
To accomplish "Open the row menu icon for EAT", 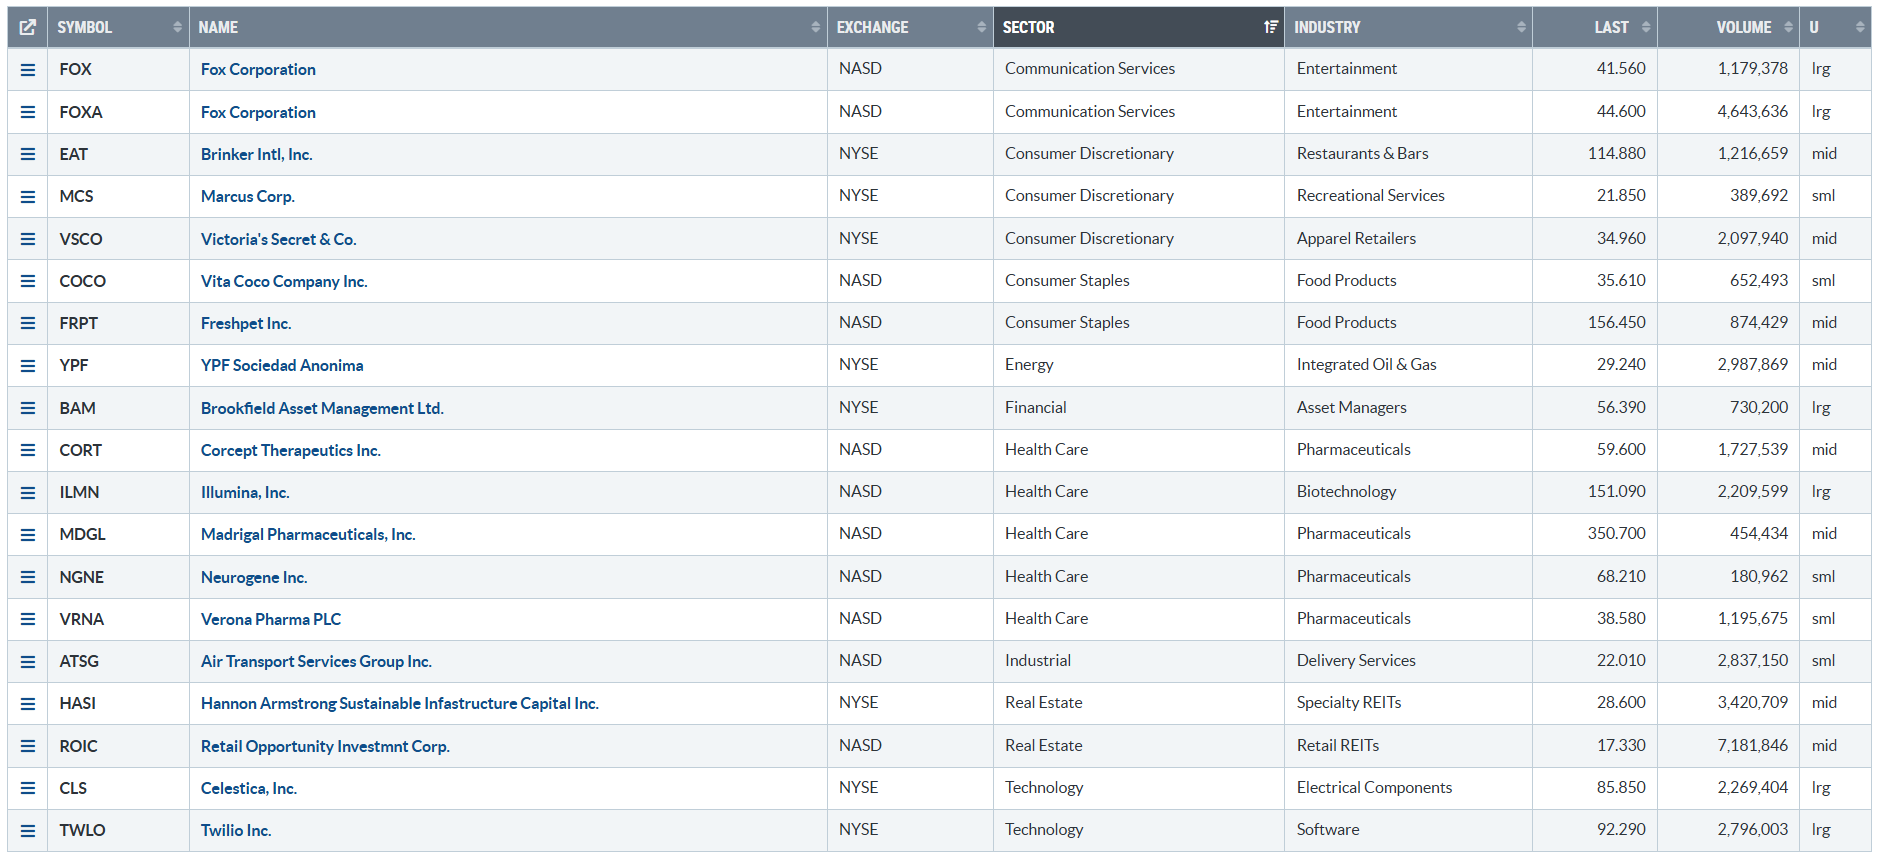I will pos(28,154).
